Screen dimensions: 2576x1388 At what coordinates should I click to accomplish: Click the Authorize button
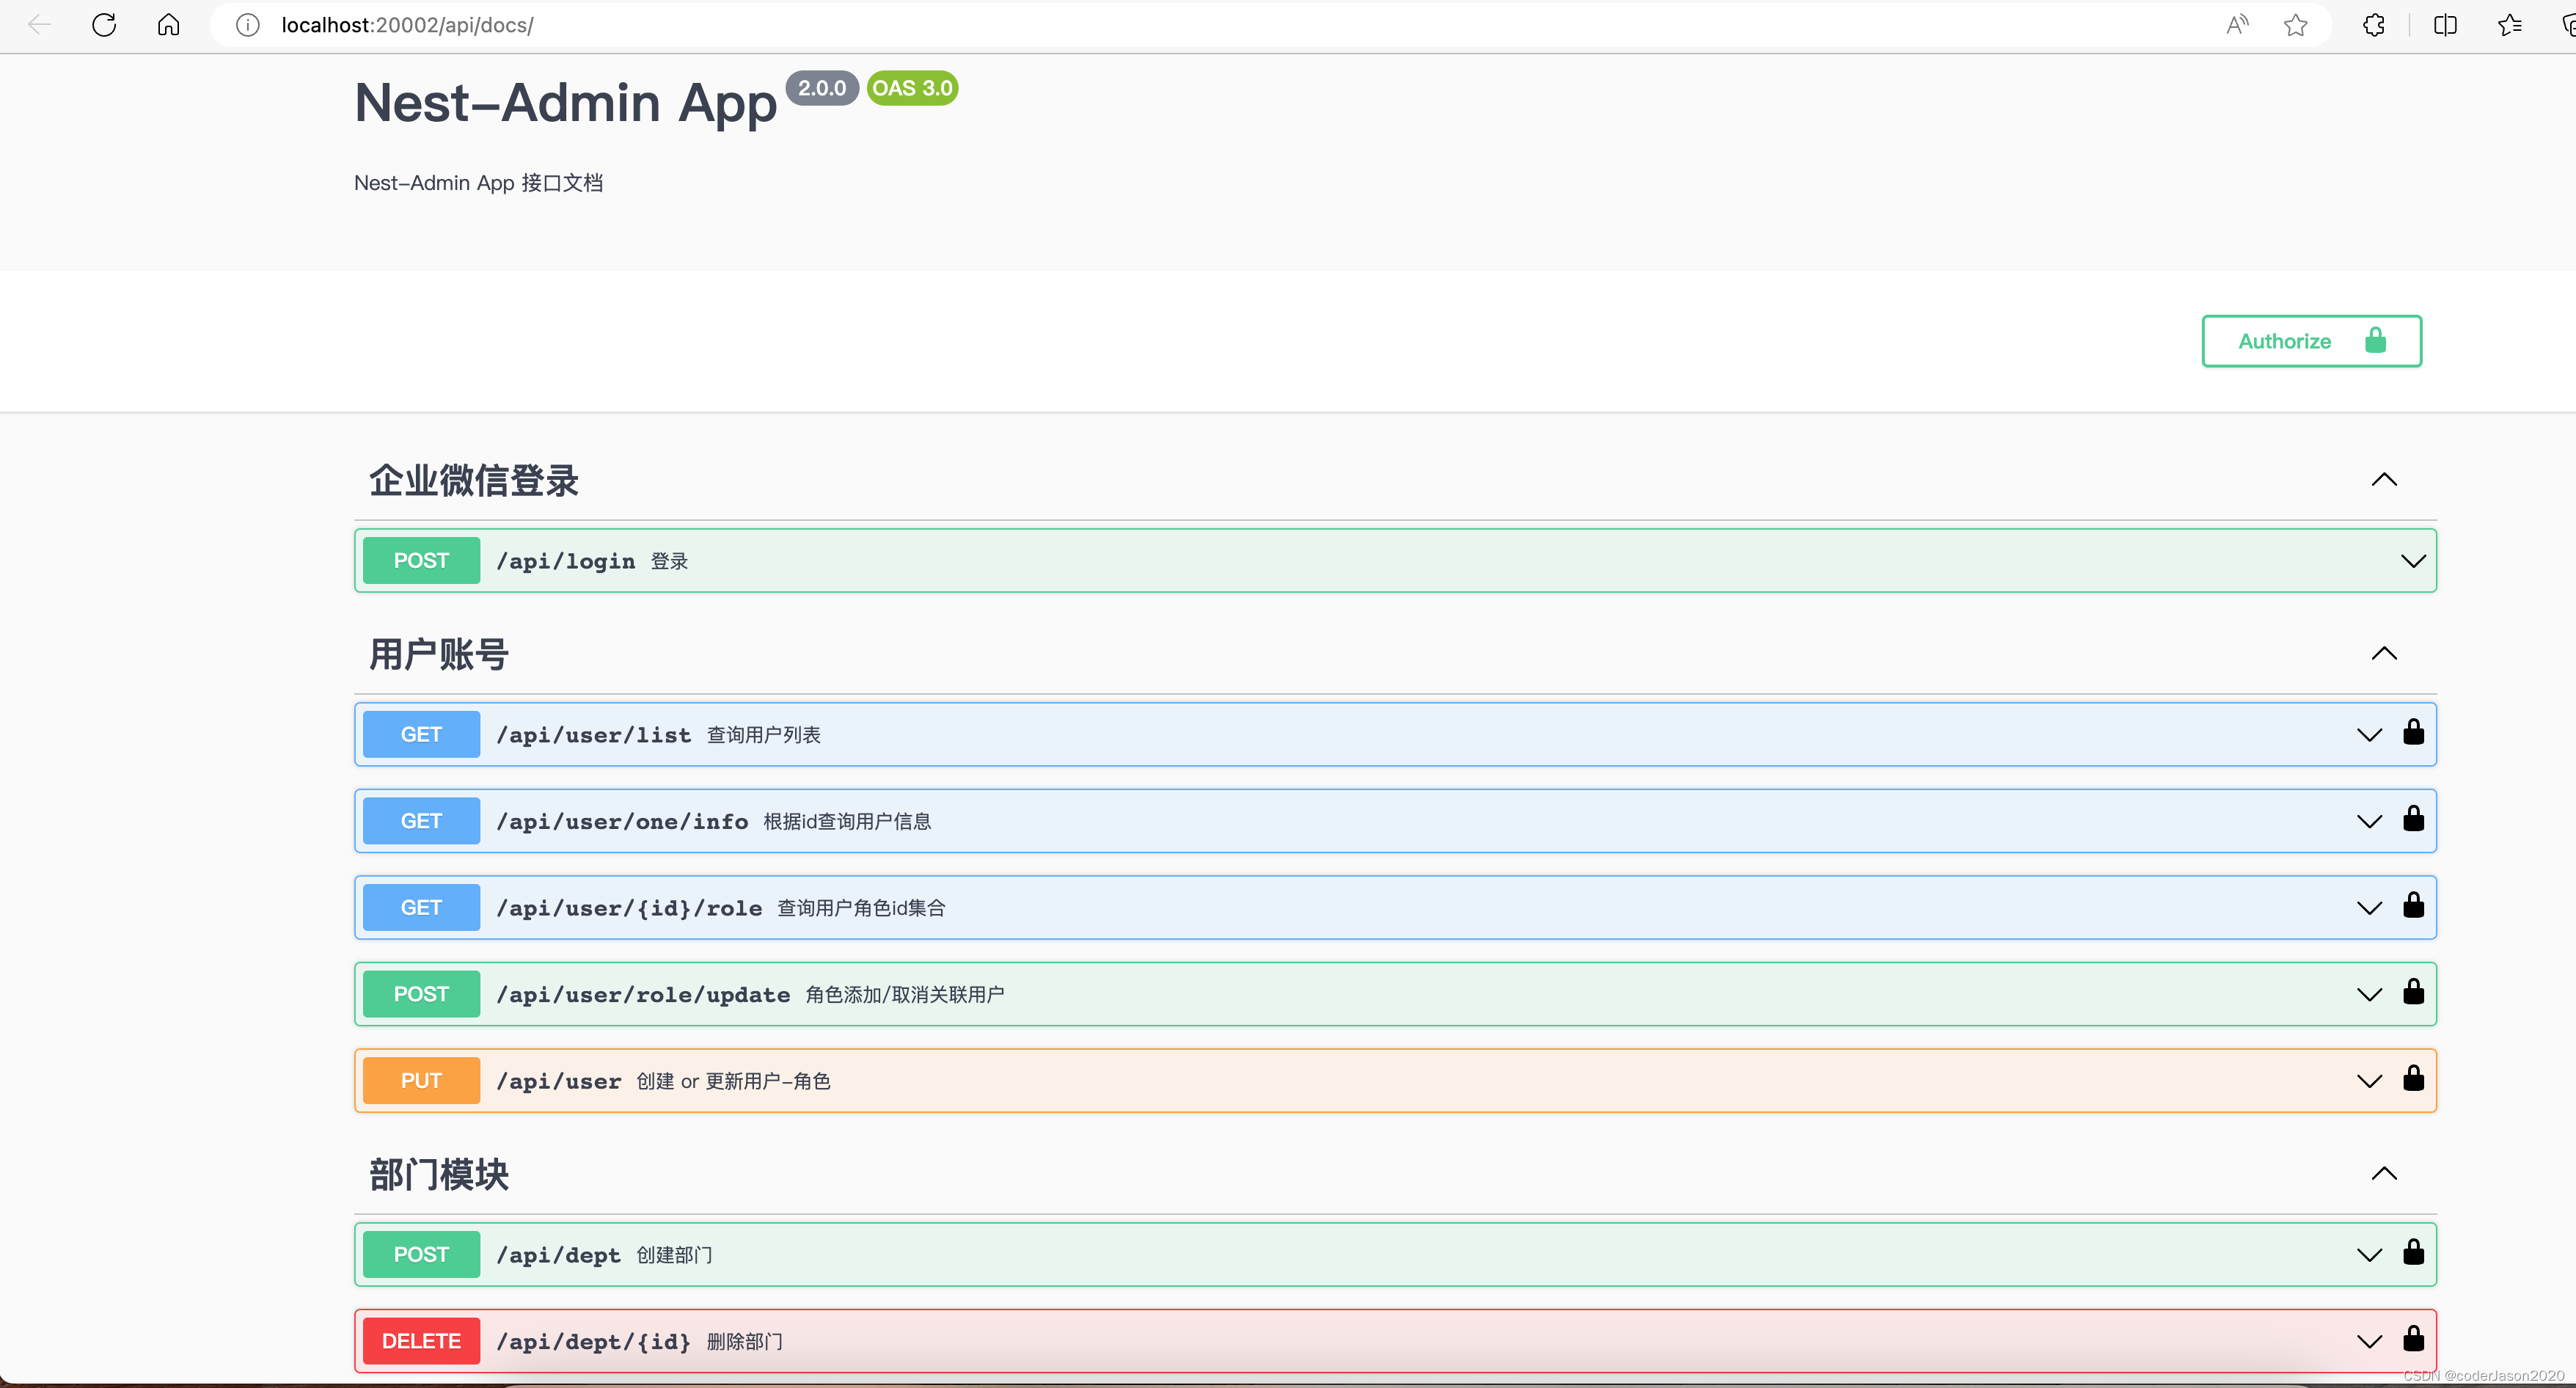[x=2311, y=341]
